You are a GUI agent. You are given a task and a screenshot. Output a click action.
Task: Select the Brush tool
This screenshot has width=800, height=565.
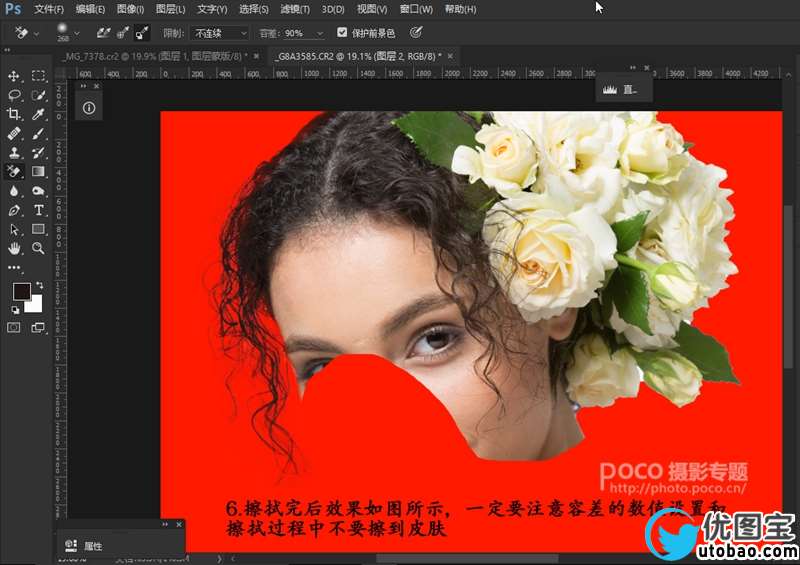[x=38, y=133]
